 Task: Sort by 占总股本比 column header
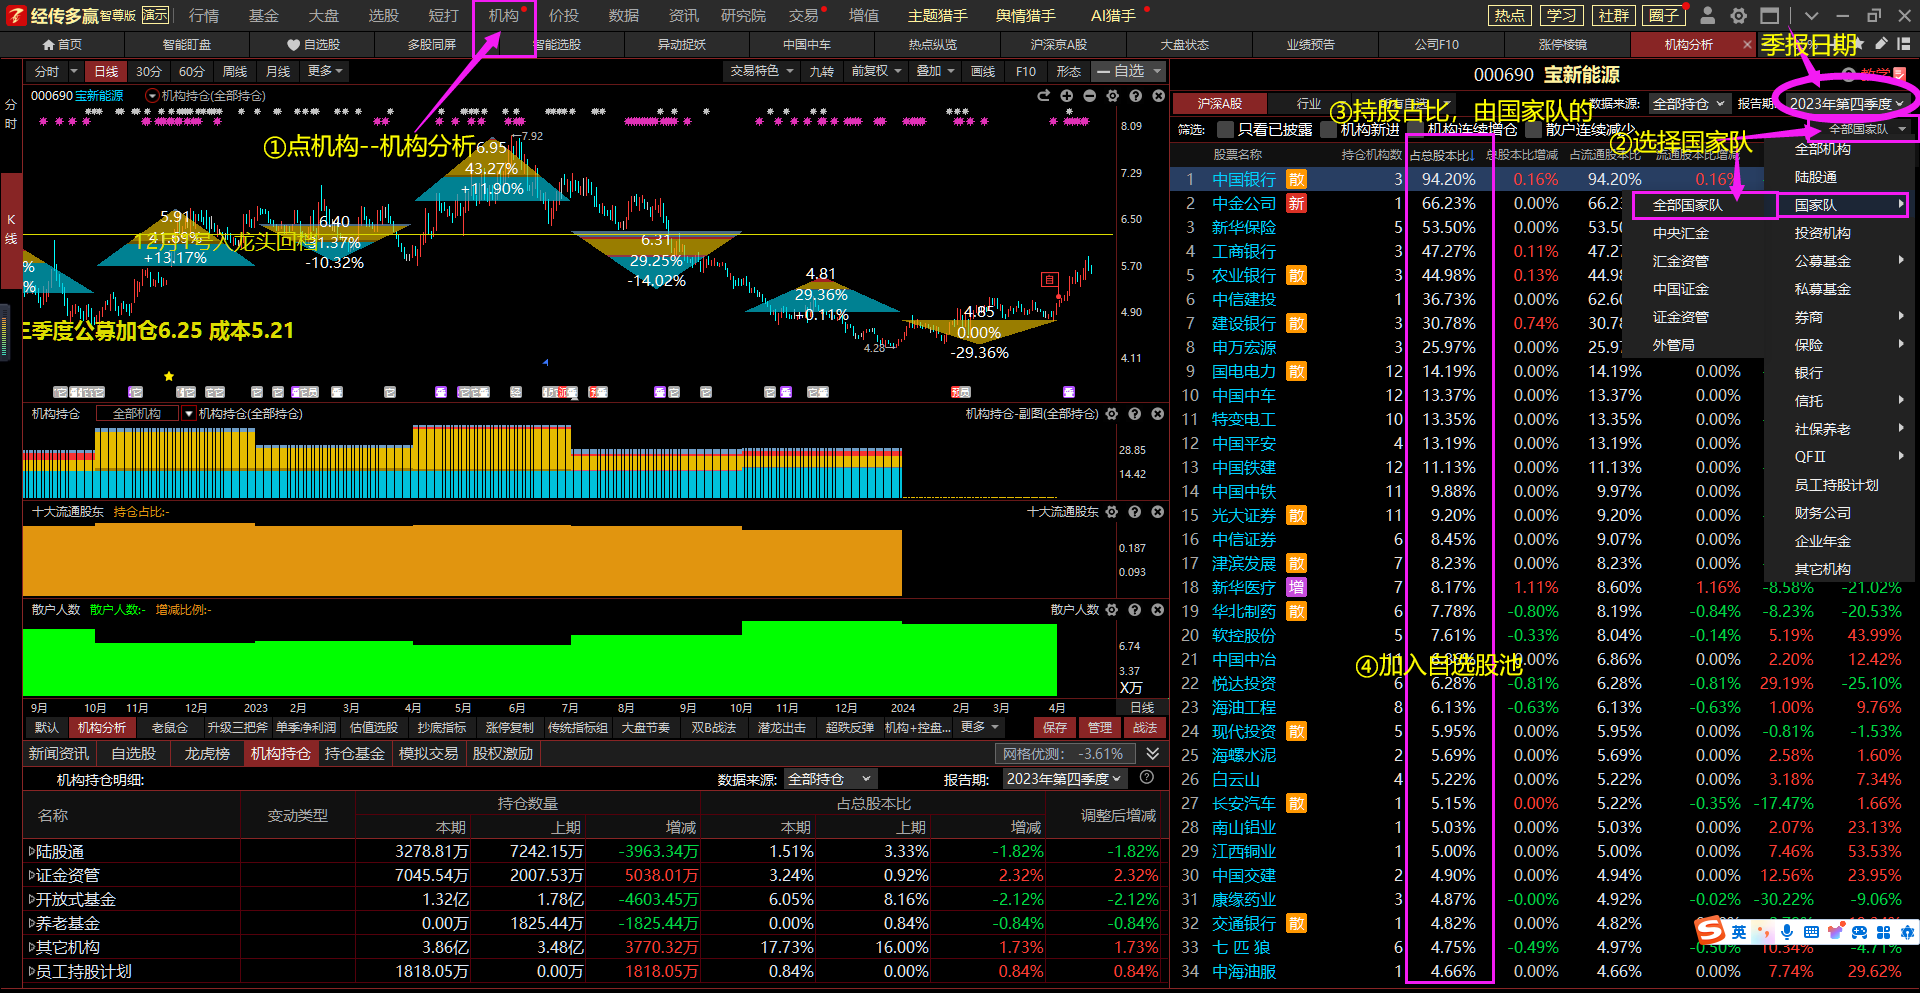(1442, 155)
